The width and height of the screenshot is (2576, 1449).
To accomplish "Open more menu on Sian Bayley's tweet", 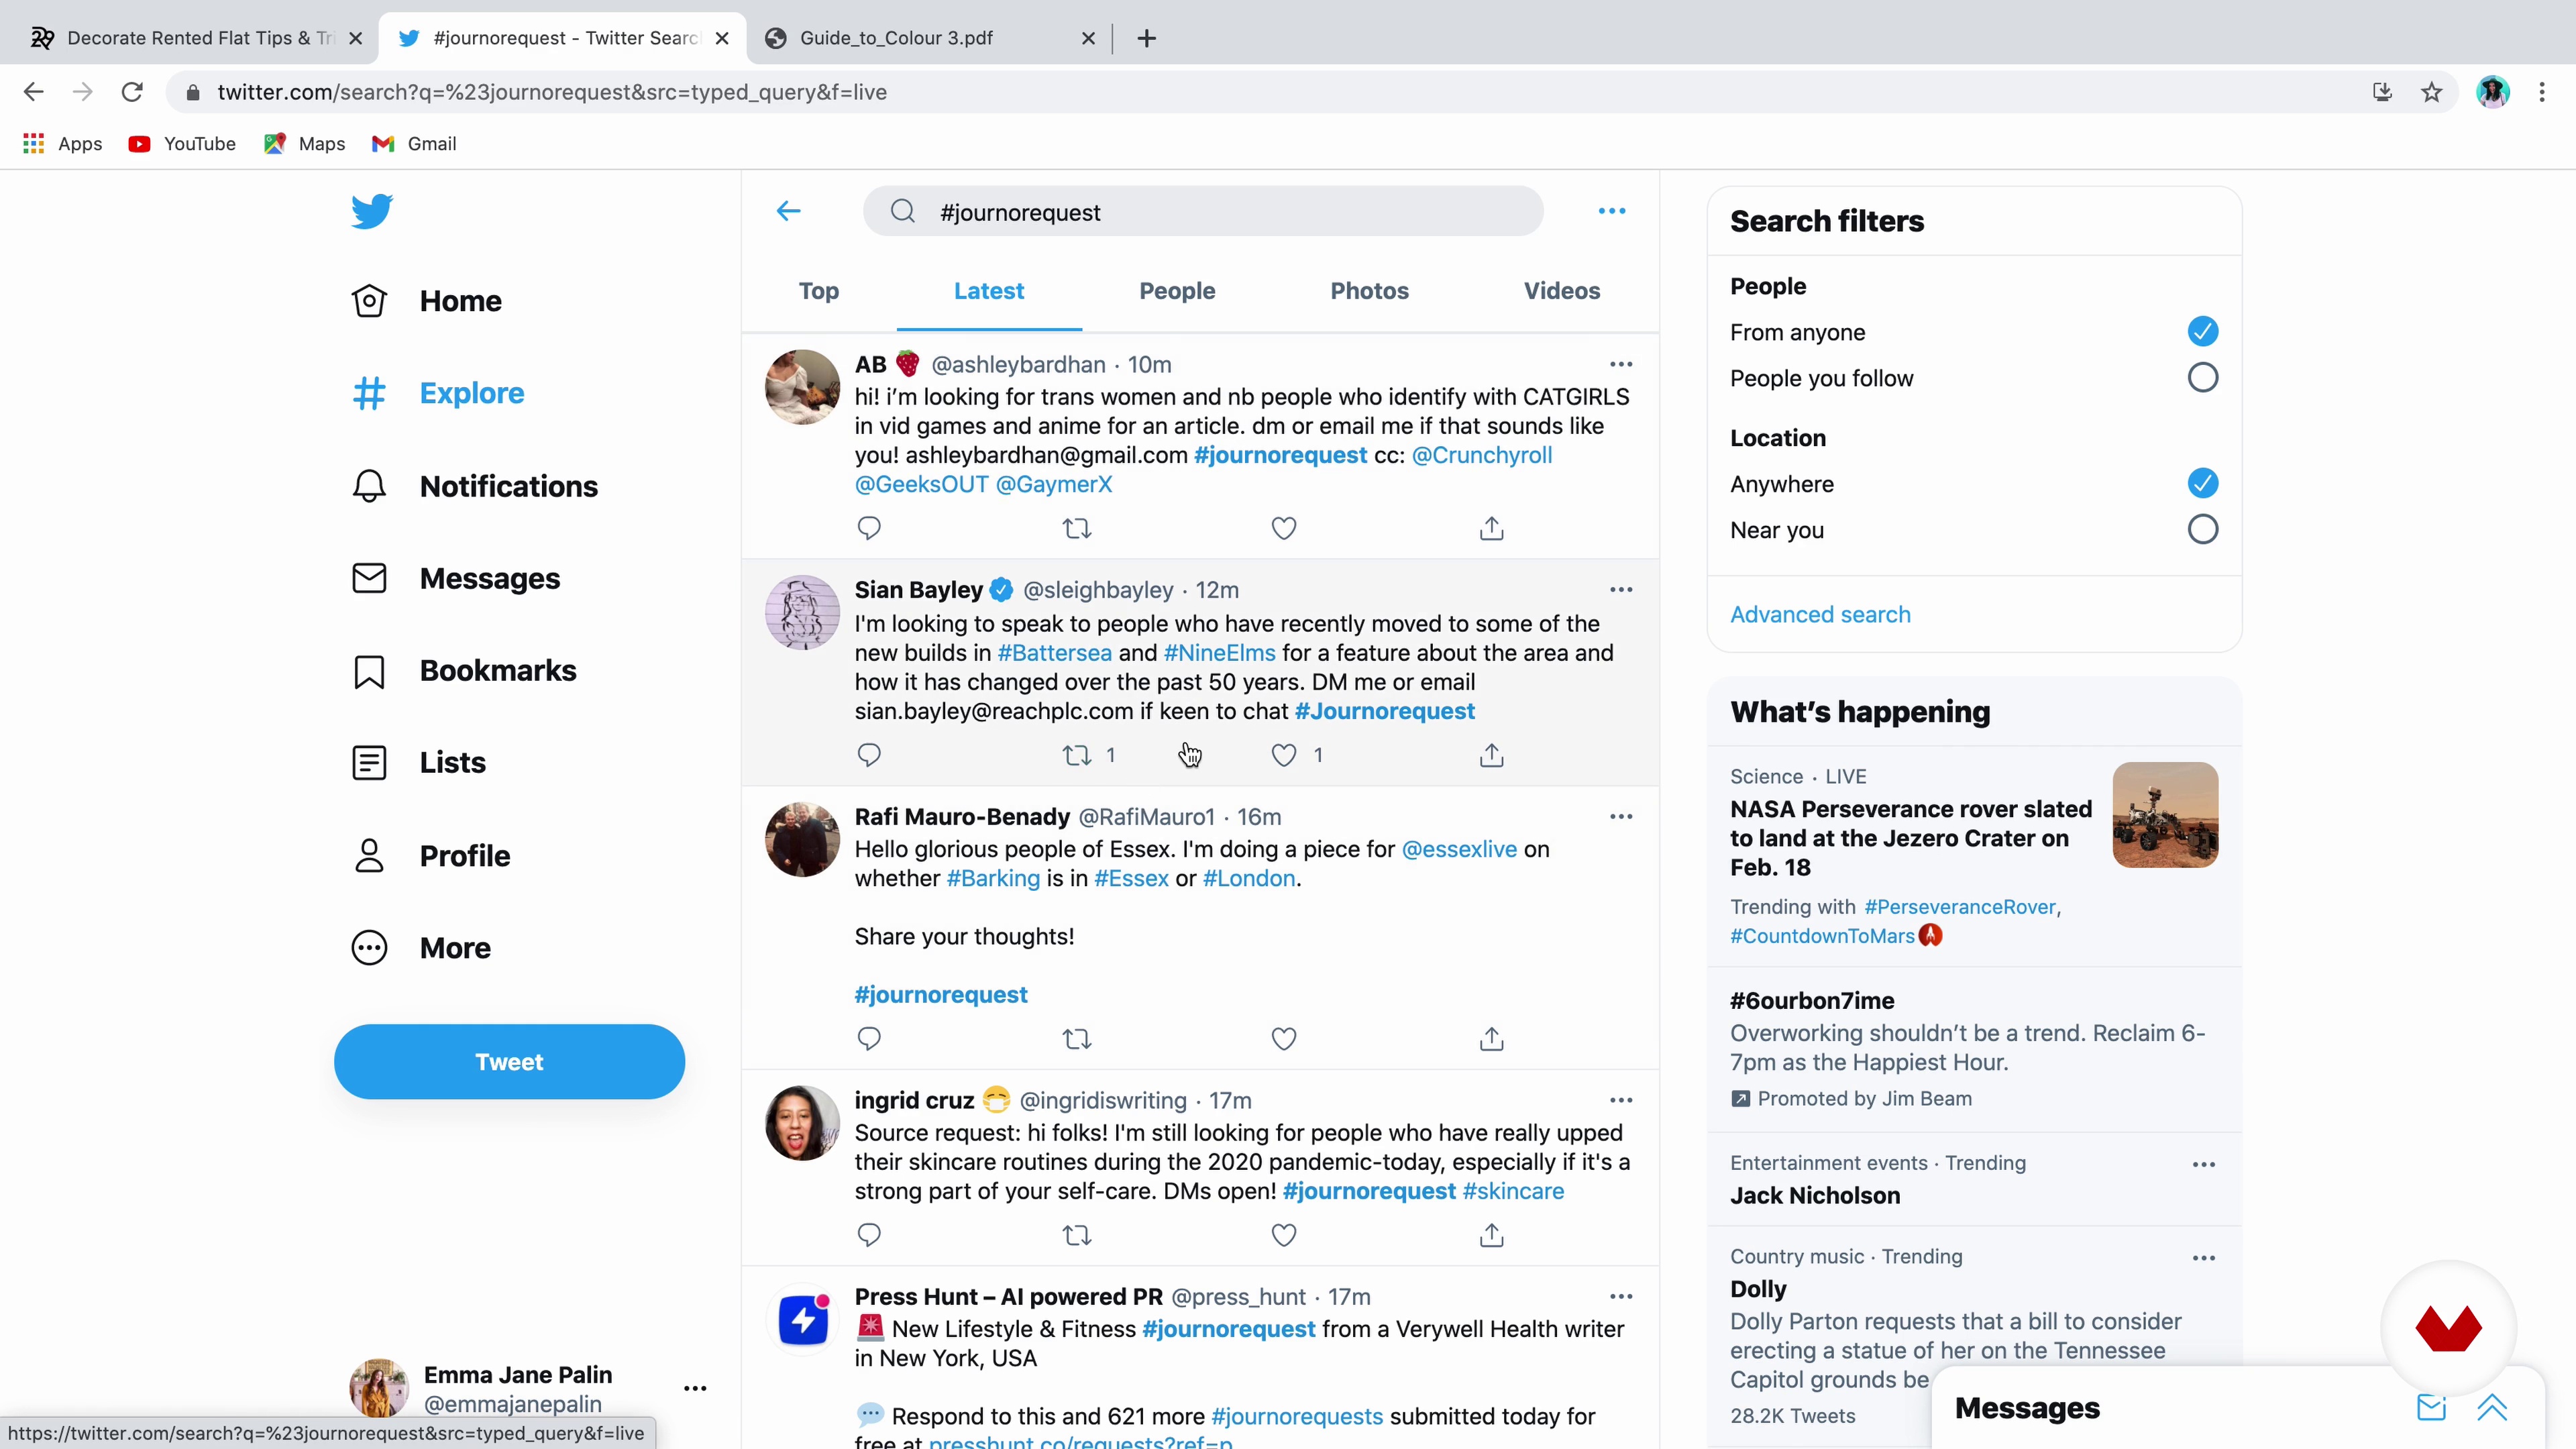I will coord(1620,590).
